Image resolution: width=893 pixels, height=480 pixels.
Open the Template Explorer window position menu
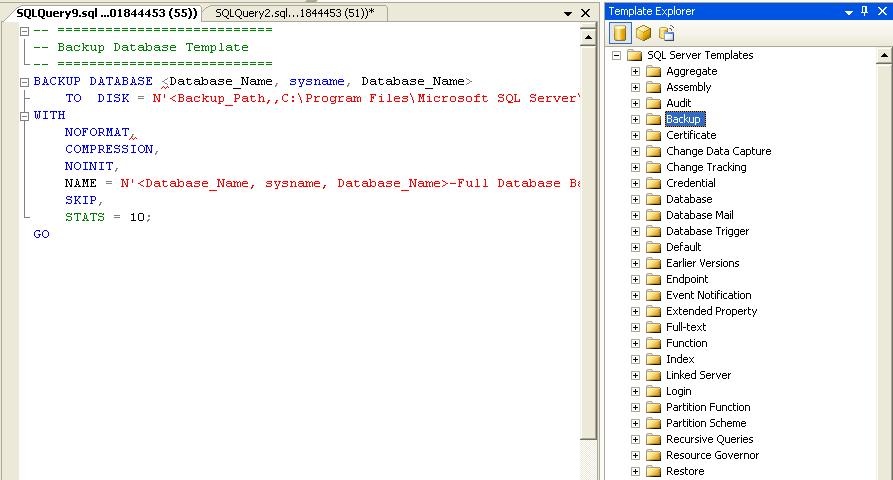(x=849, y=11)
